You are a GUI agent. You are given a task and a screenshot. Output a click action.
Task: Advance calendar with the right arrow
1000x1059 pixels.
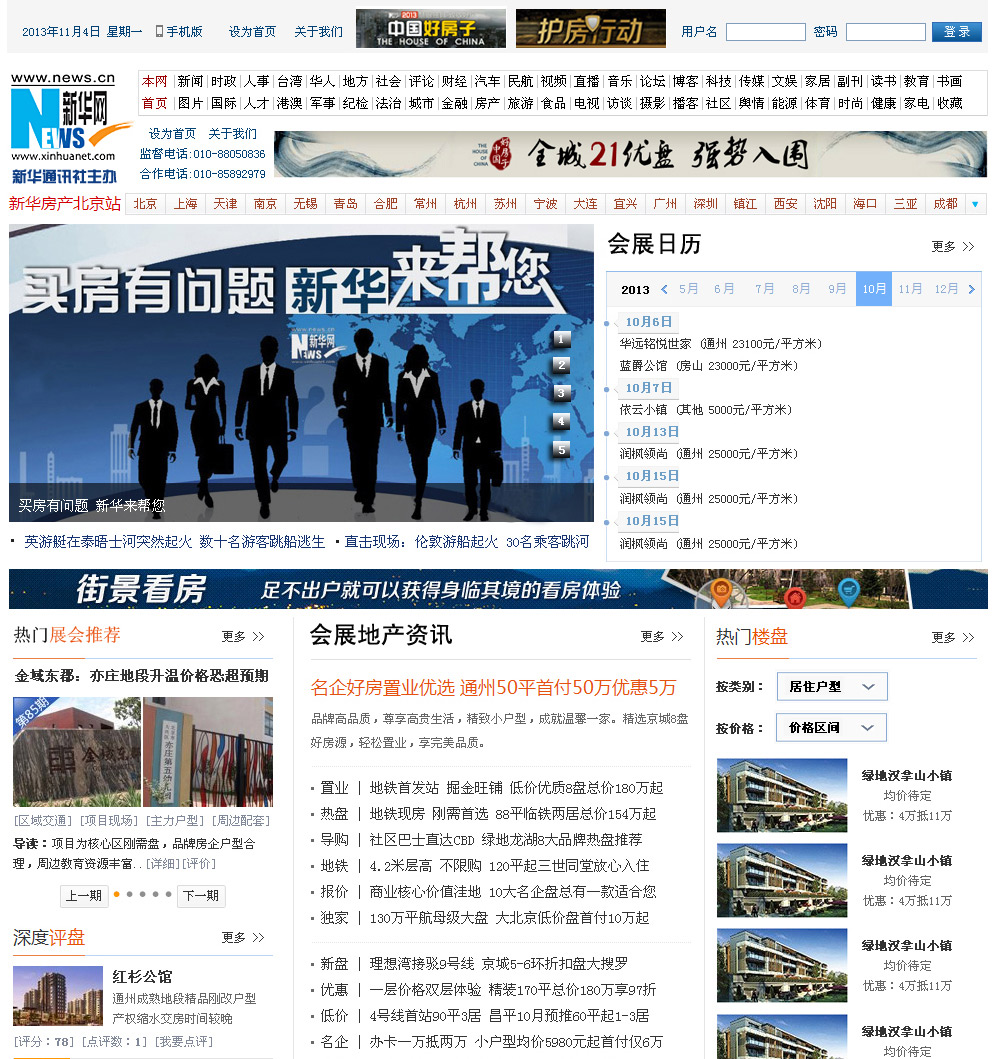[971, 289]
